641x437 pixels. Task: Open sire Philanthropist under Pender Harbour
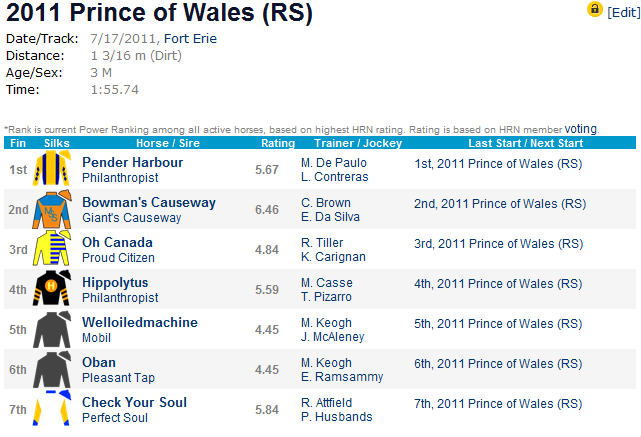(120, 178)
